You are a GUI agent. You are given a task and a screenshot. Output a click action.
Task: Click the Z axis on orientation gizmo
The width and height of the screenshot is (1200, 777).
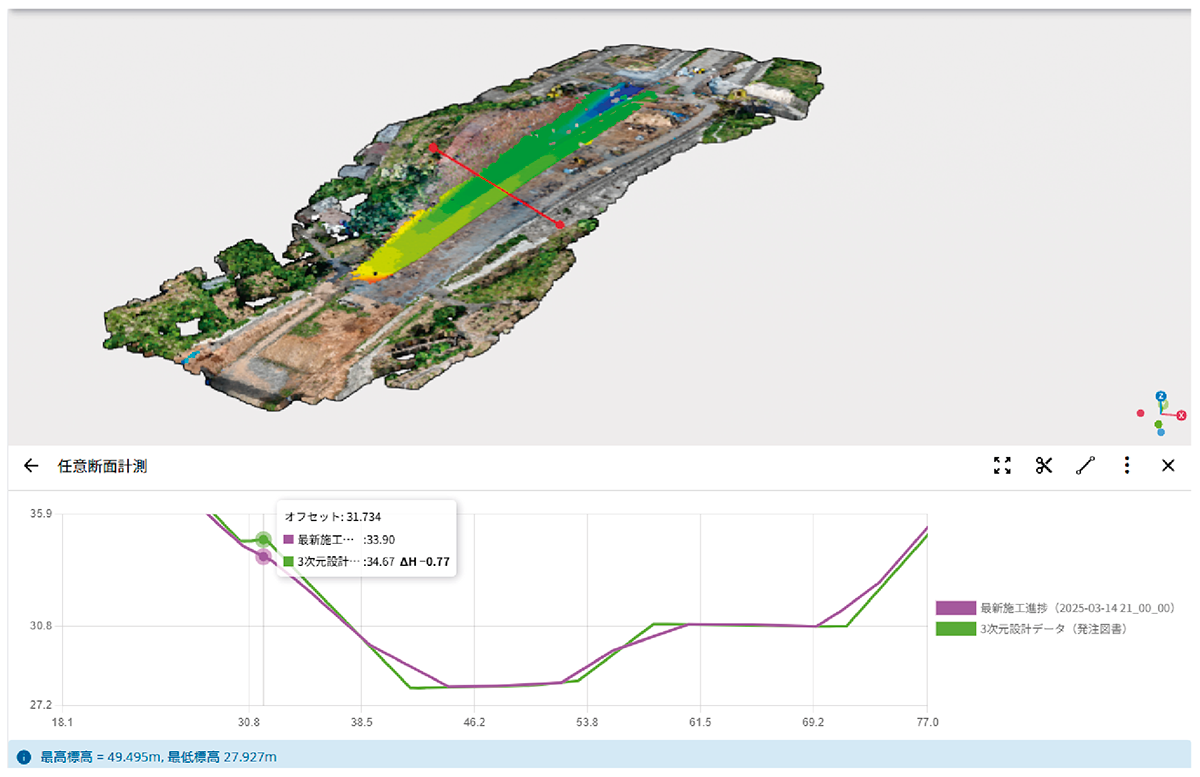tap(1161, 396)
